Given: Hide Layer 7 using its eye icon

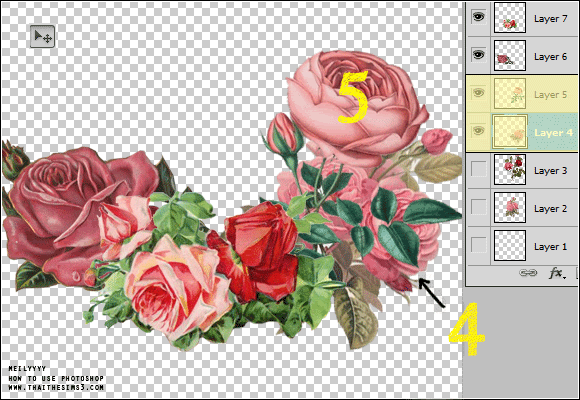Looking at the screenshot, I should [478, 17].
